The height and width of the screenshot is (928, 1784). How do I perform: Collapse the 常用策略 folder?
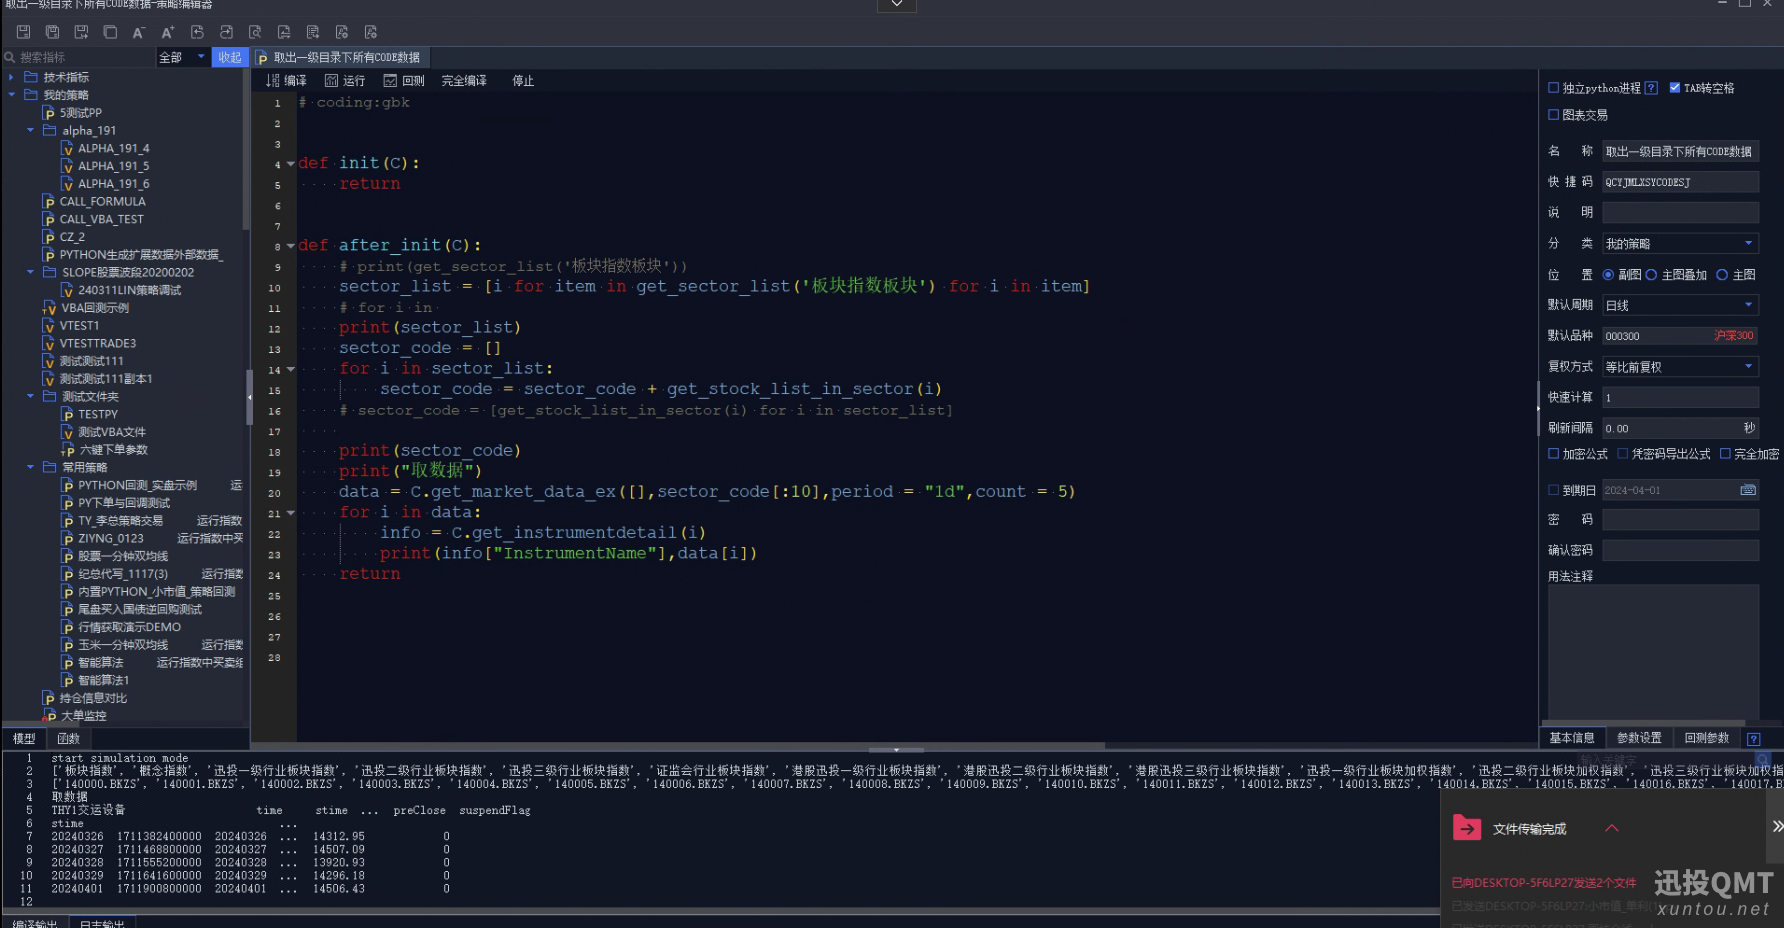[30, 467]
